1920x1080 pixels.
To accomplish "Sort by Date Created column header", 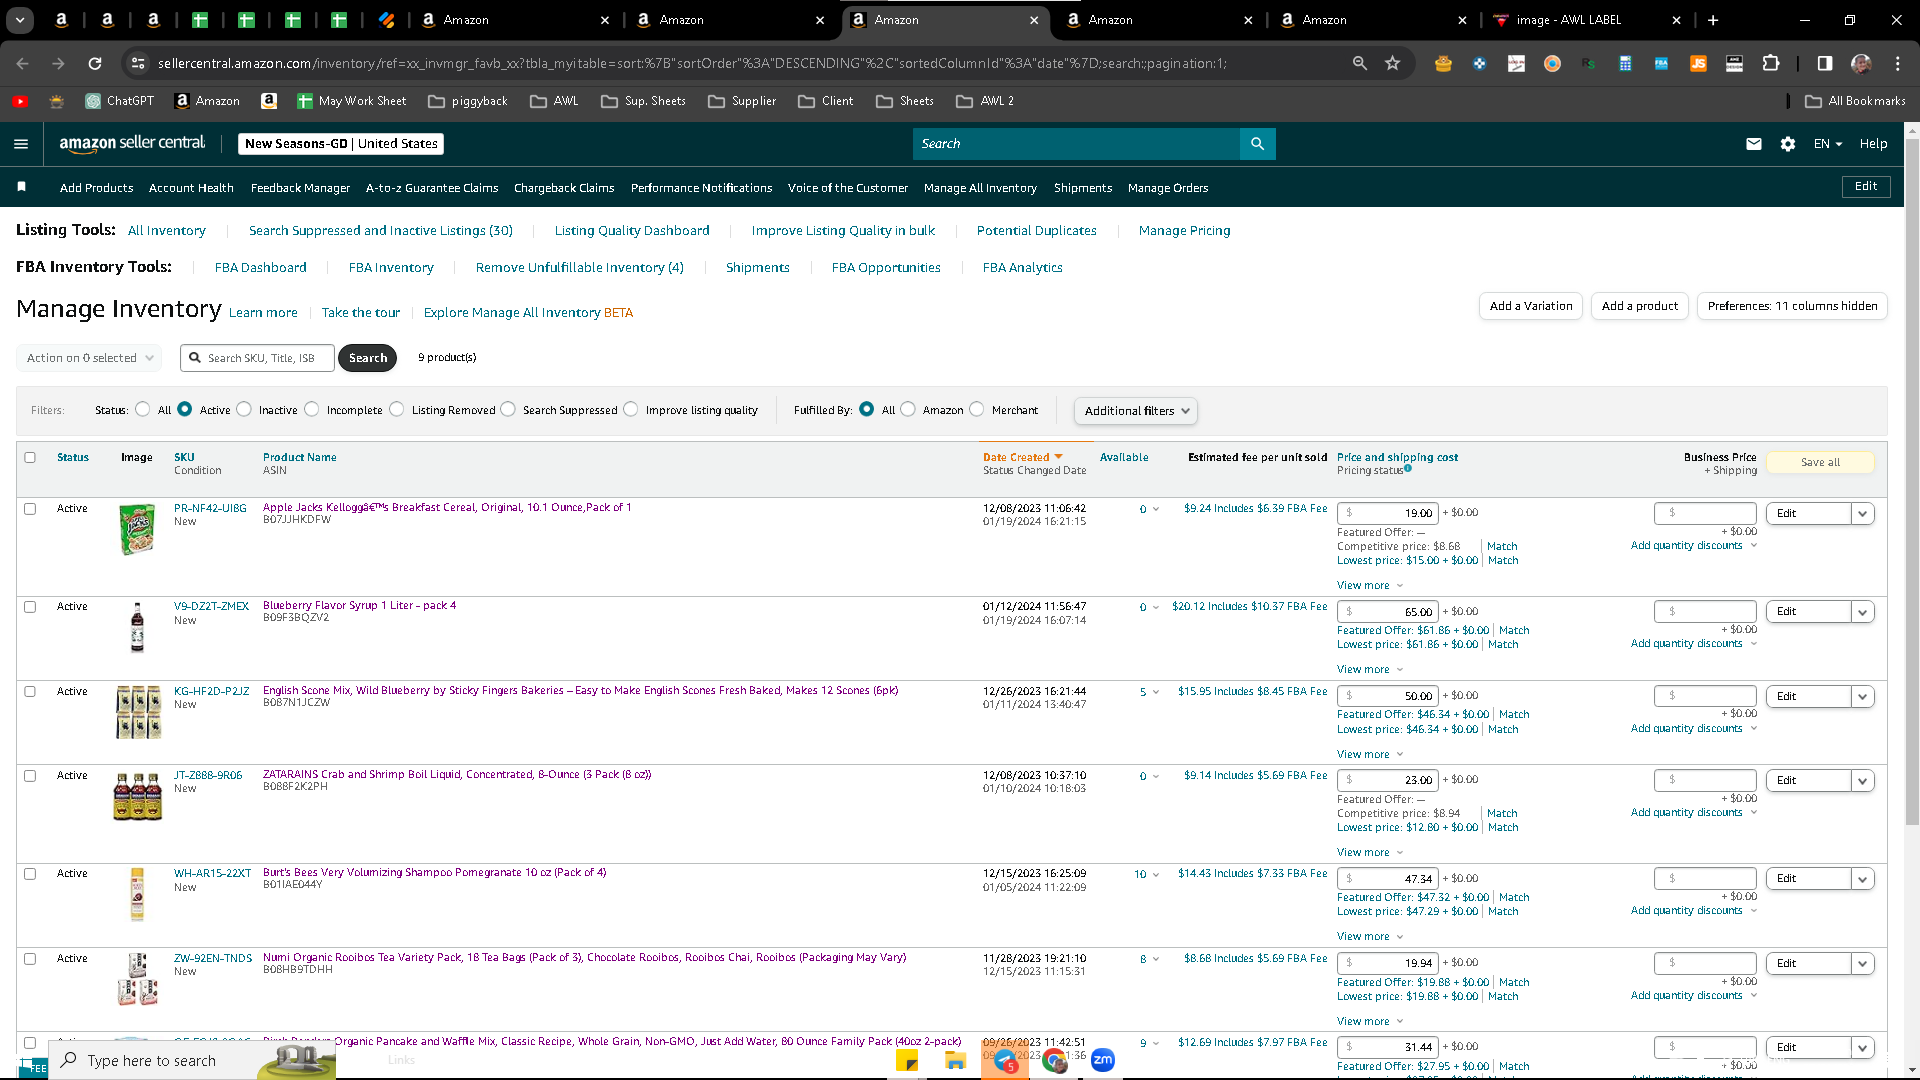I will click(x=1022, y=457).
